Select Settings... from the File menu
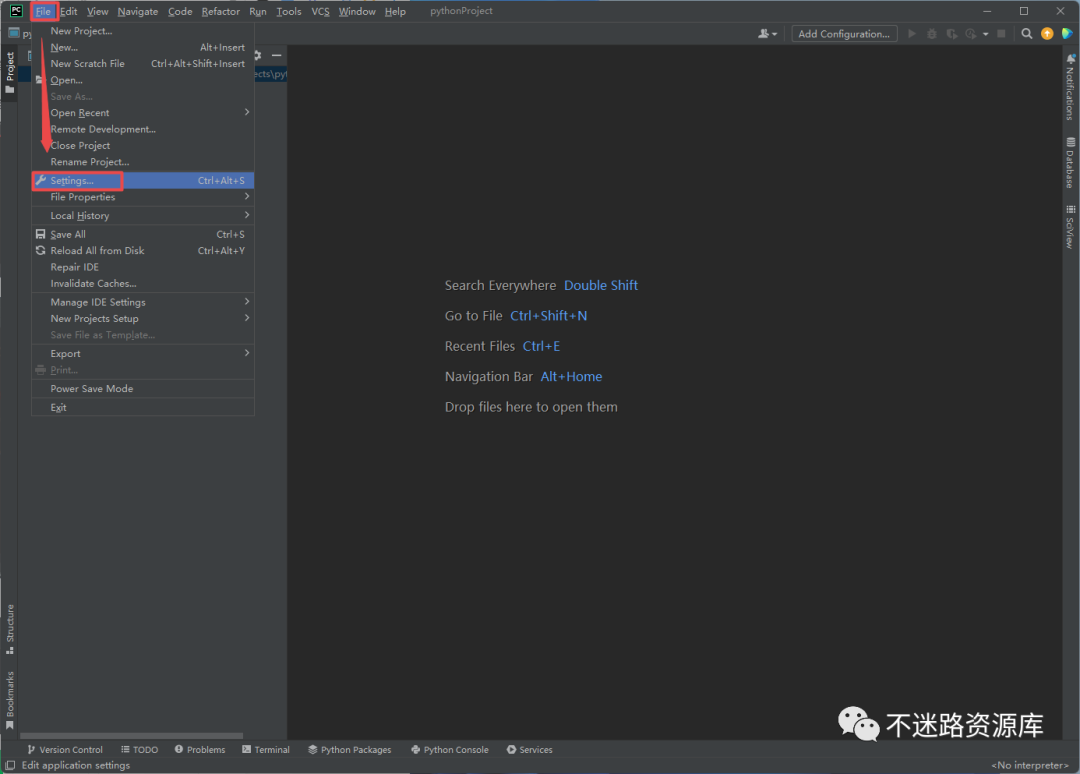Viewport: 1080px width, 774px height. (72, 181)
